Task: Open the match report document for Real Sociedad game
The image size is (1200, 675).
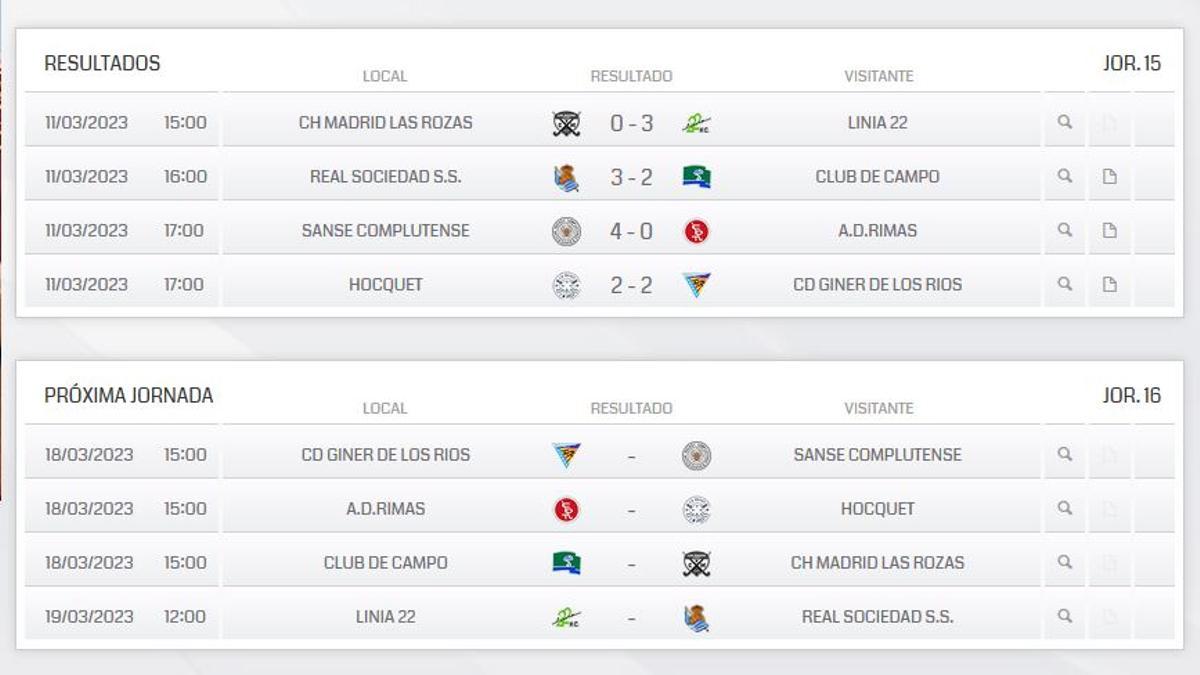Action: tap(1109, 176)
